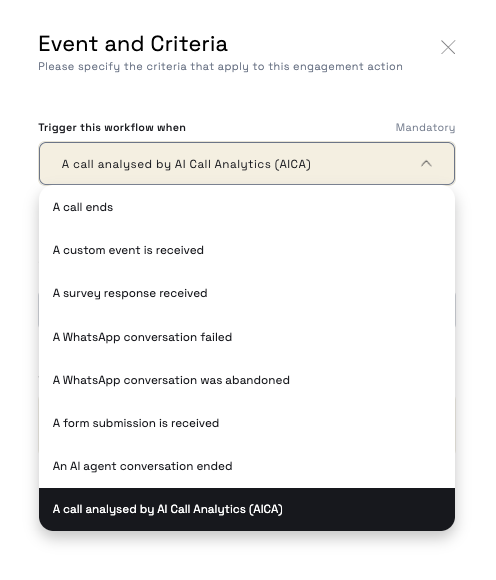496x580 pixels.
Task: Close the Event and Criteria dialog
Action: pyautogui.click(x=448, y=47)
